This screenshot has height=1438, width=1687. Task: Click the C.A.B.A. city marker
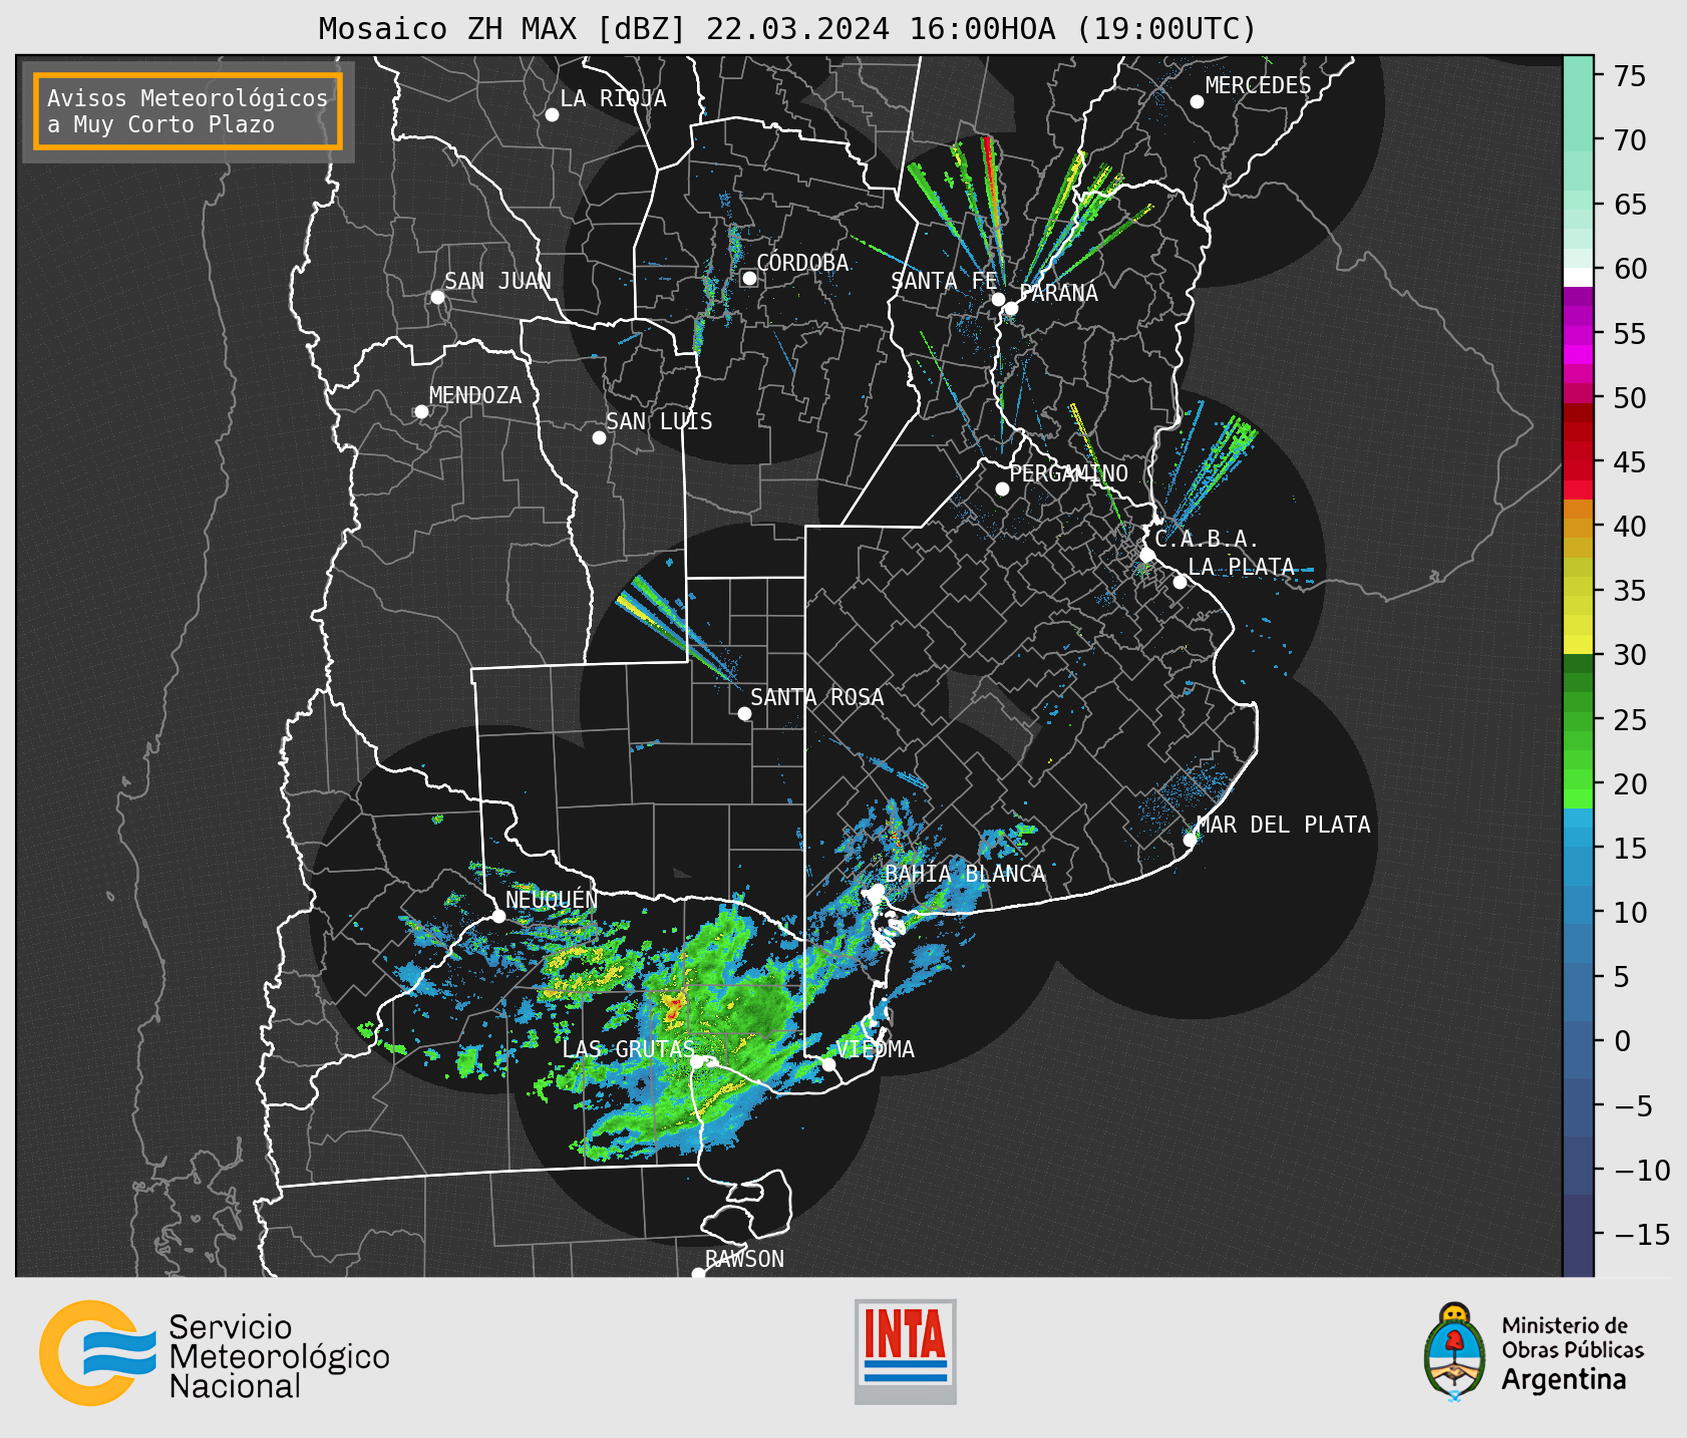(x=1148, y=555)
